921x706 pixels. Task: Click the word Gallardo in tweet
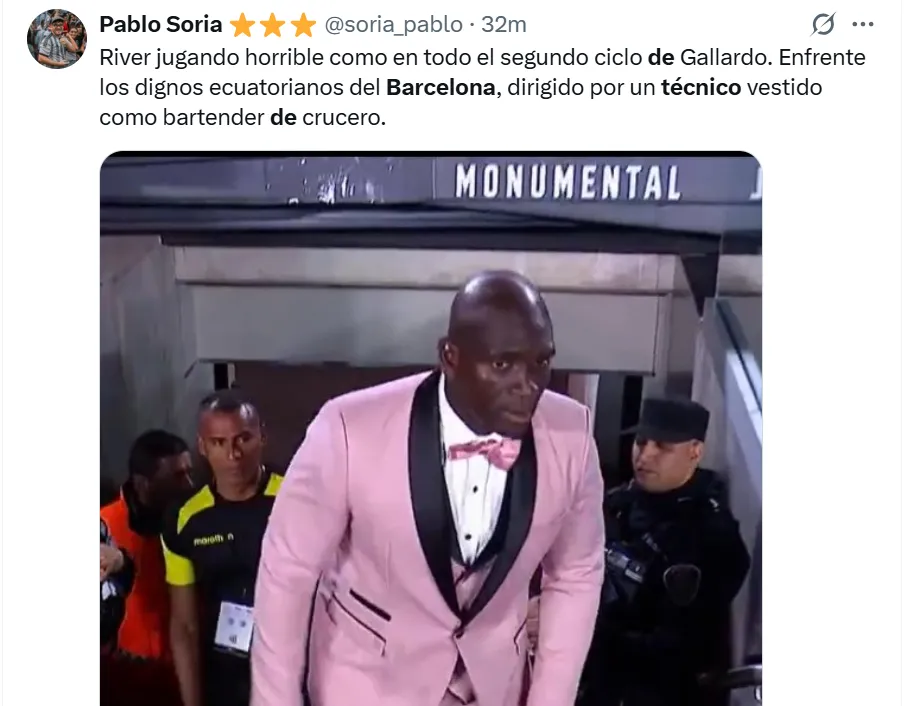point(724,58)
